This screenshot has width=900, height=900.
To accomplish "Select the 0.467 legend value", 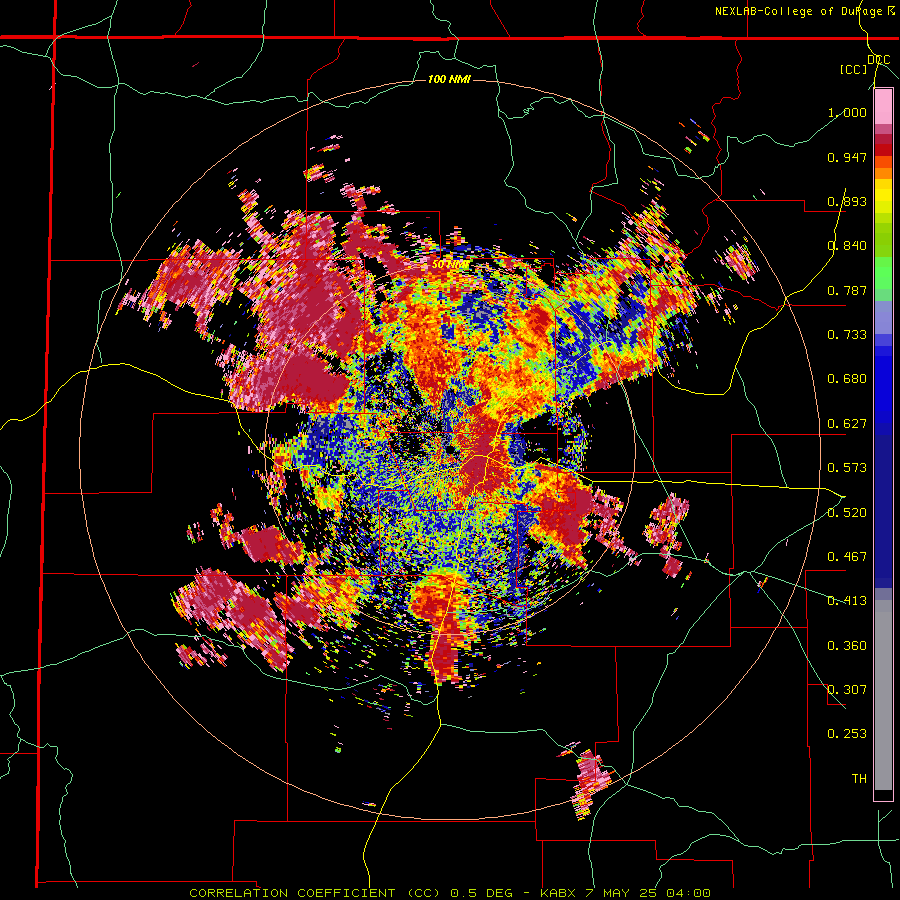I will 847,557.
